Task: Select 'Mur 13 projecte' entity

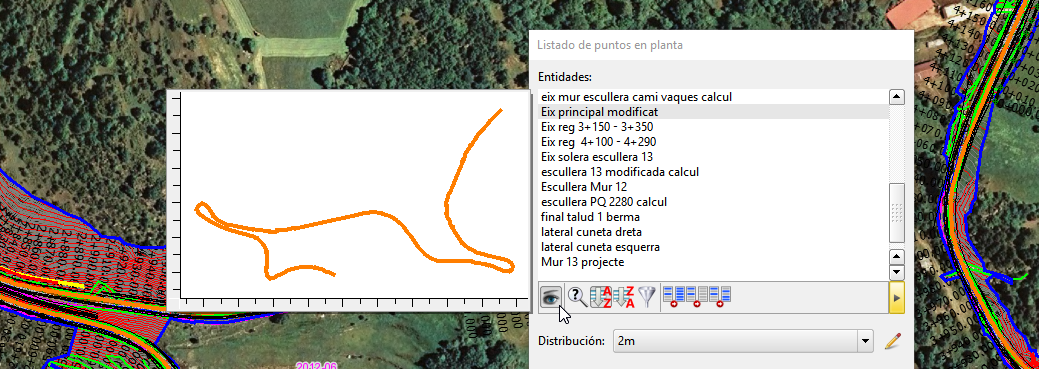Action: coord(713,262)
